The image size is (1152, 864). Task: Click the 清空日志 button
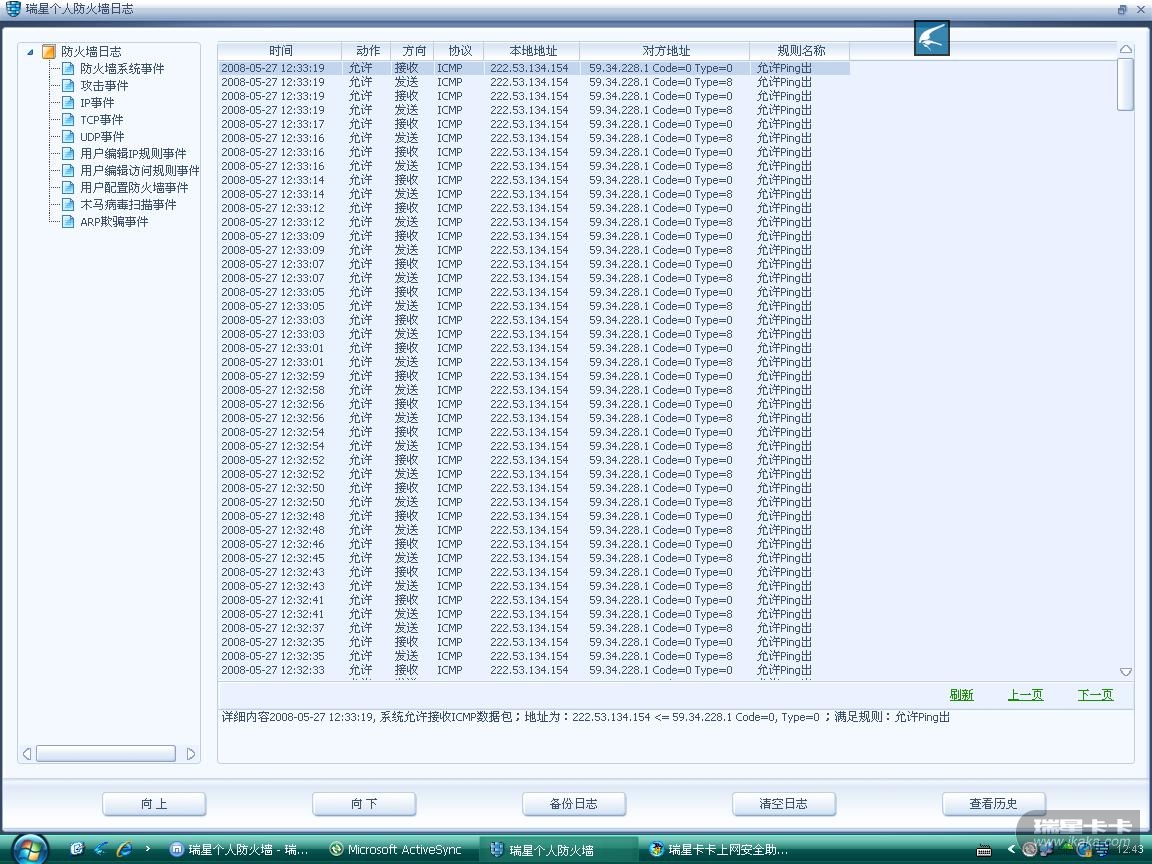point(784,804)
